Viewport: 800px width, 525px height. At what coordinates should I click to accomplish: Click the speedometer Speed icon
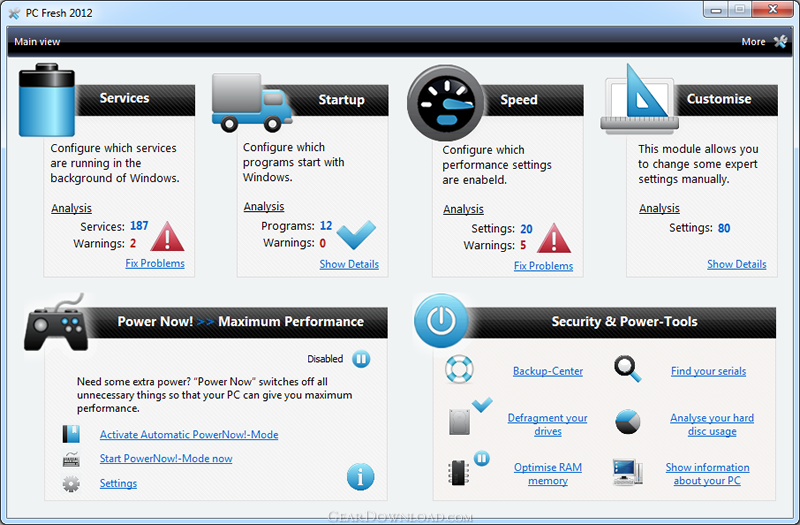(x=445, y=103)
